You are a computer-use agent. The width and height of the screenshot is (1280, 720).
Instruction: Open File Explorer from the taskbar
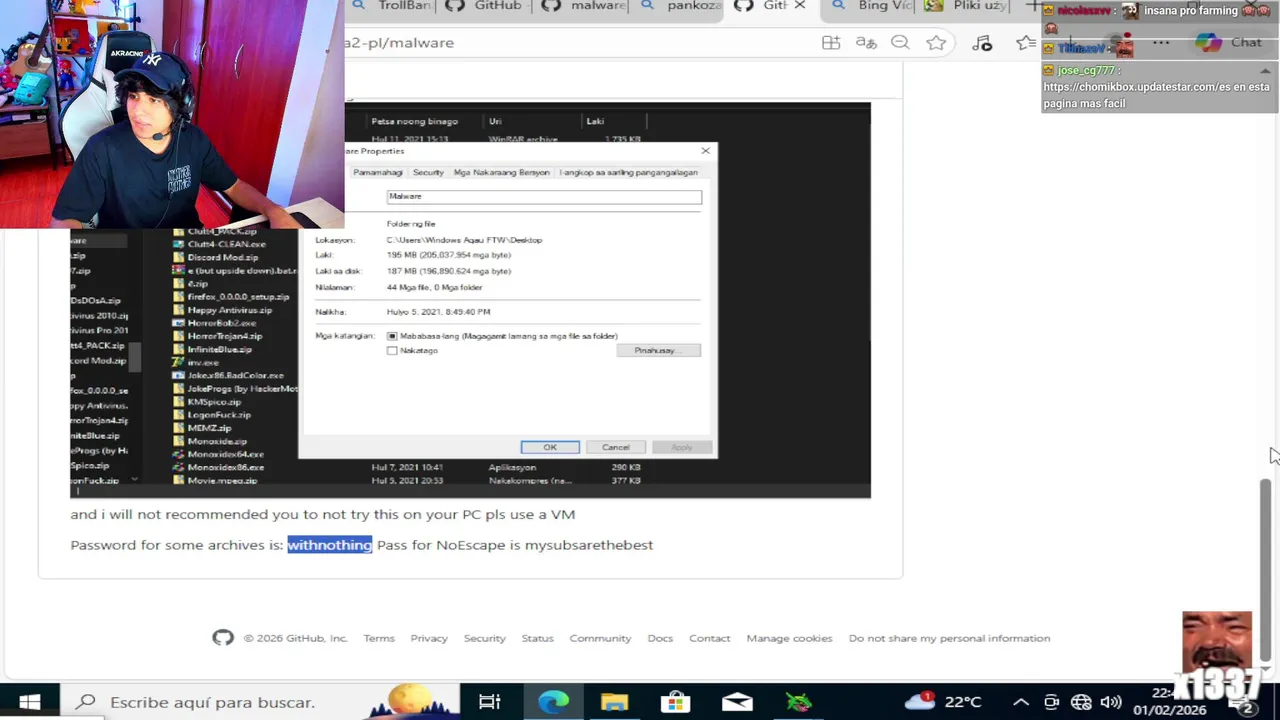coord(614,702)
